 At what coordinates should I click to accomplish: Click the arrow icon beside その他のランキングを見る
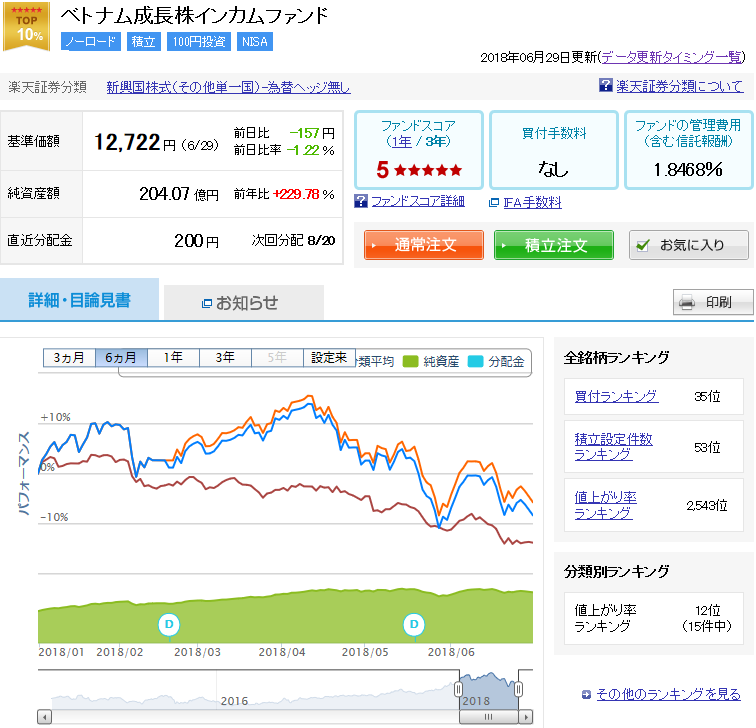(x=586, y=695)
